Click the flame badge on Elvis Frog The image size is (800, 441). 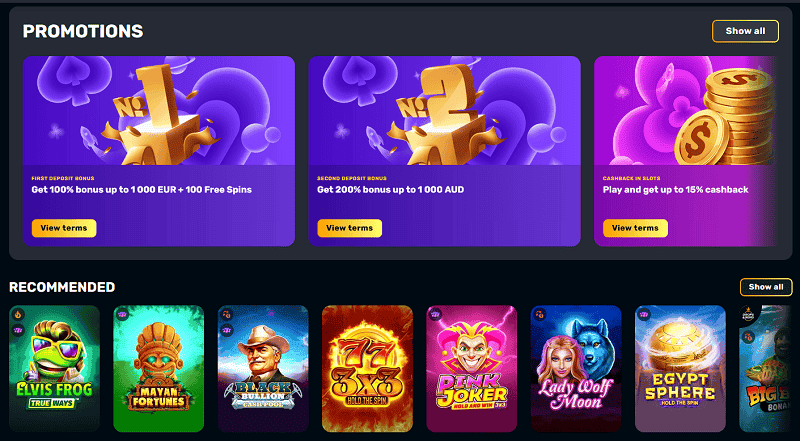(19, 314)
